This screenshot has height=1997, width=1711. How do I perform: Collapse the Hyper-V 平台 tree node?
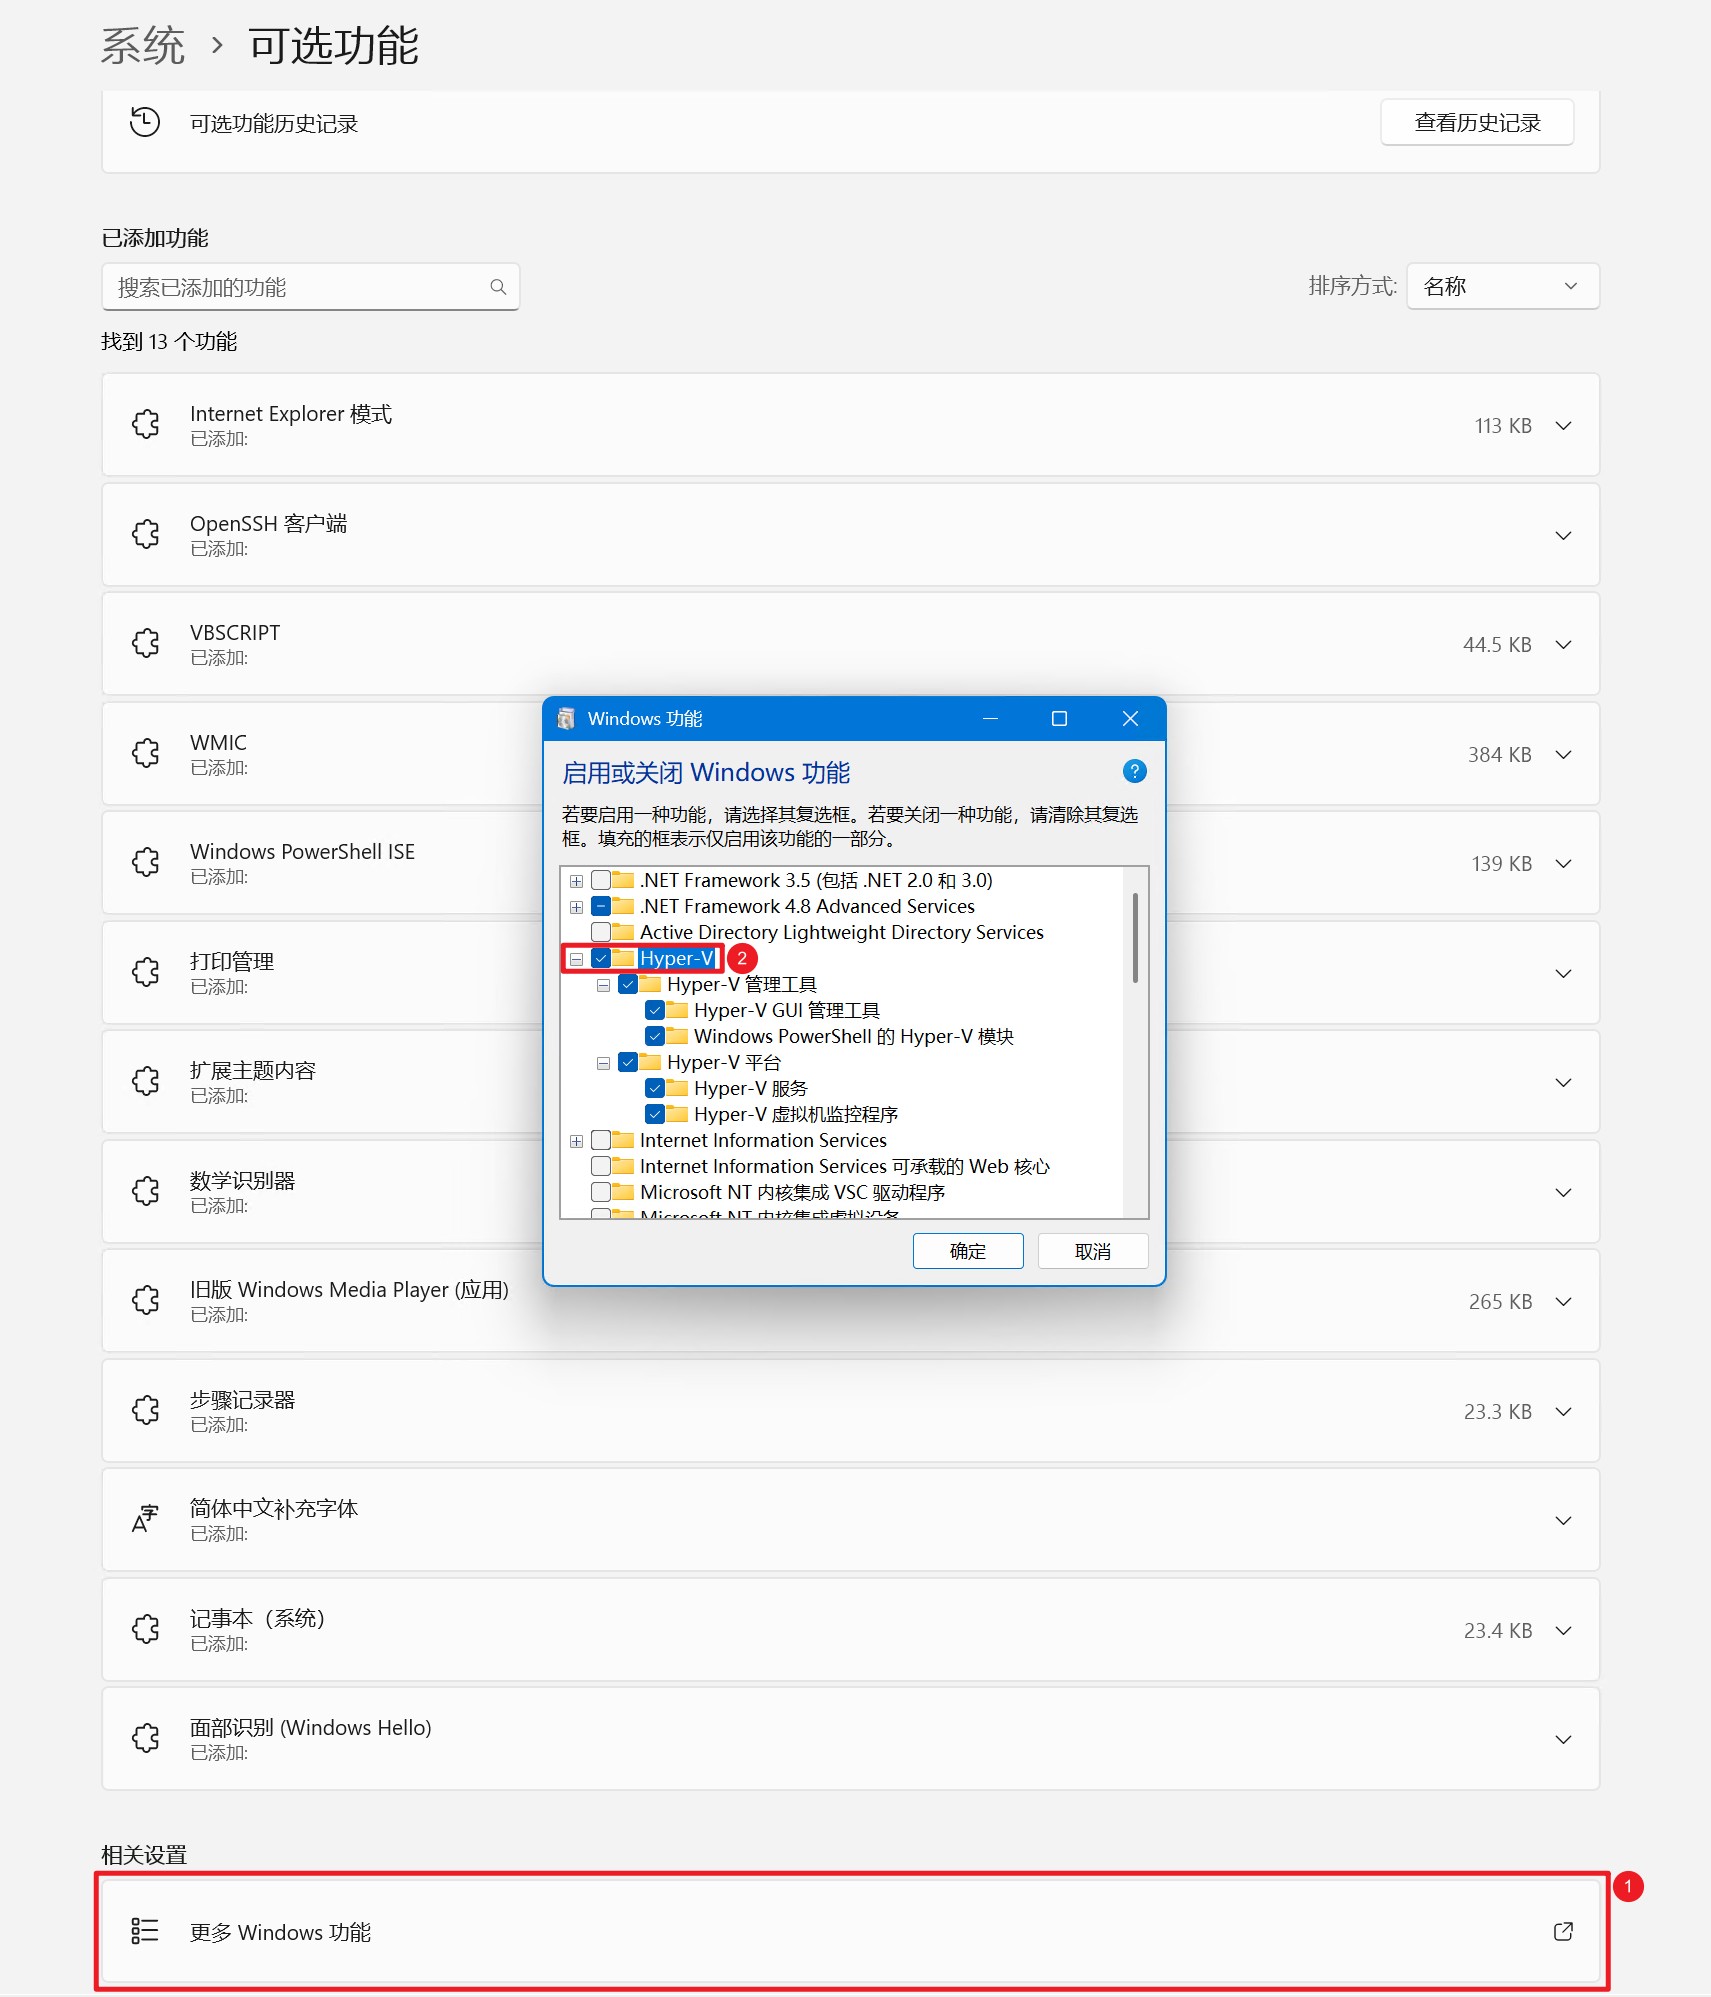(x=603, y=1063)
